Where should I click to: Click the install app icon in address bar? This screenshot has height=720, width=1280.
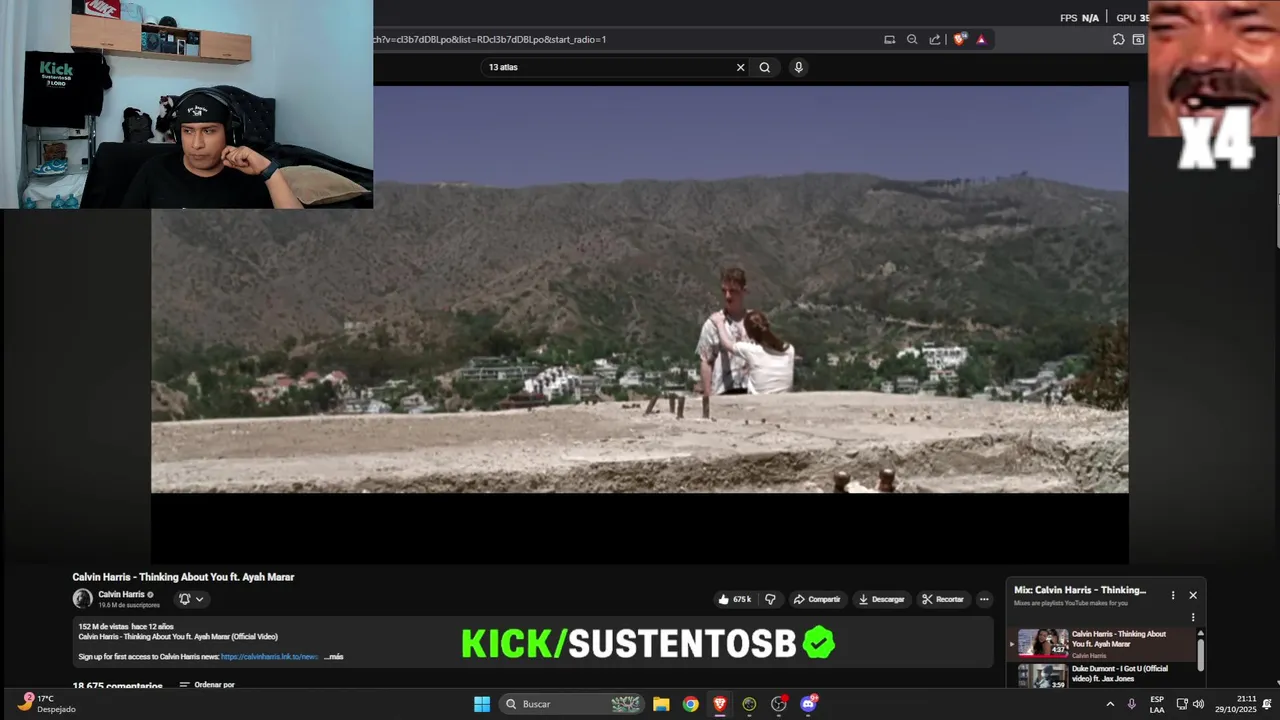tap(889, 40)
